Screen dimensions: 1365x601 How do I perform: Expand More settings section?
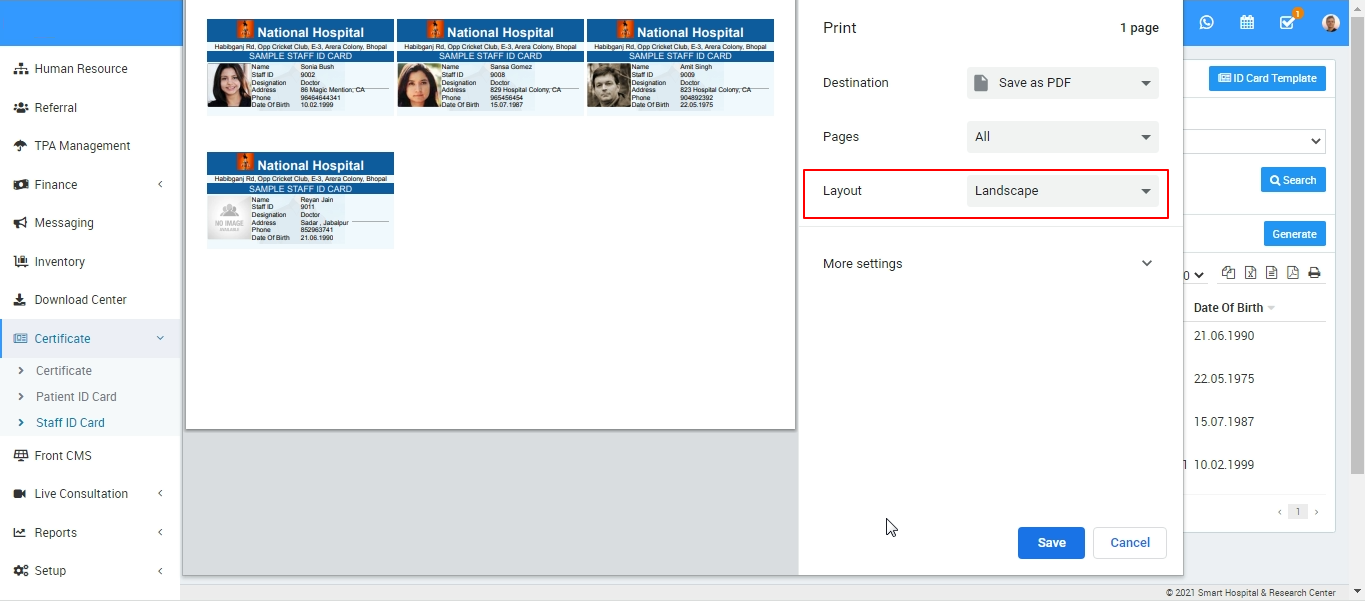987,264
